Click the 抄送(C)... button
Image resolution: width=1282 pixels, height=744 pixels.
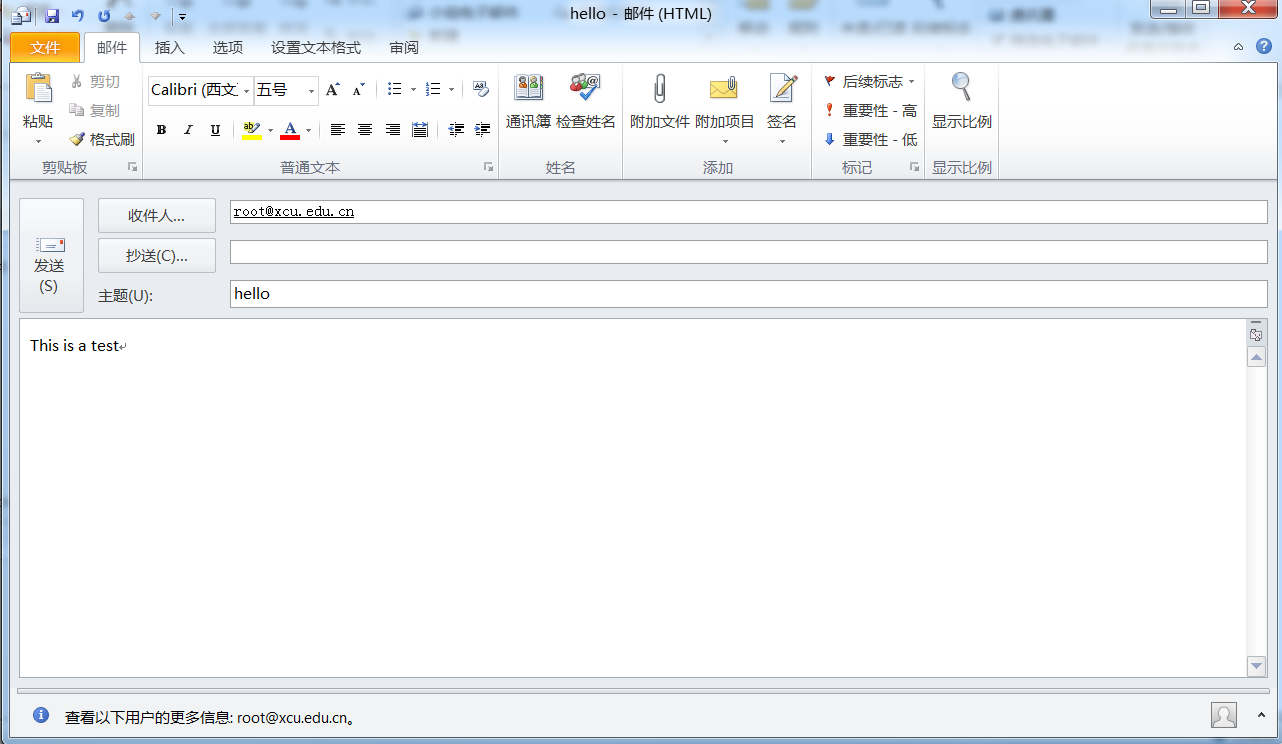(x=157, y=256)
